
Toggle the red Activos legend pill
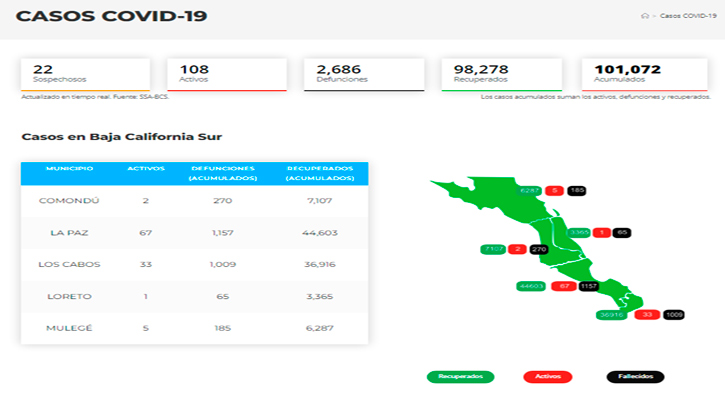pos(548,377)
